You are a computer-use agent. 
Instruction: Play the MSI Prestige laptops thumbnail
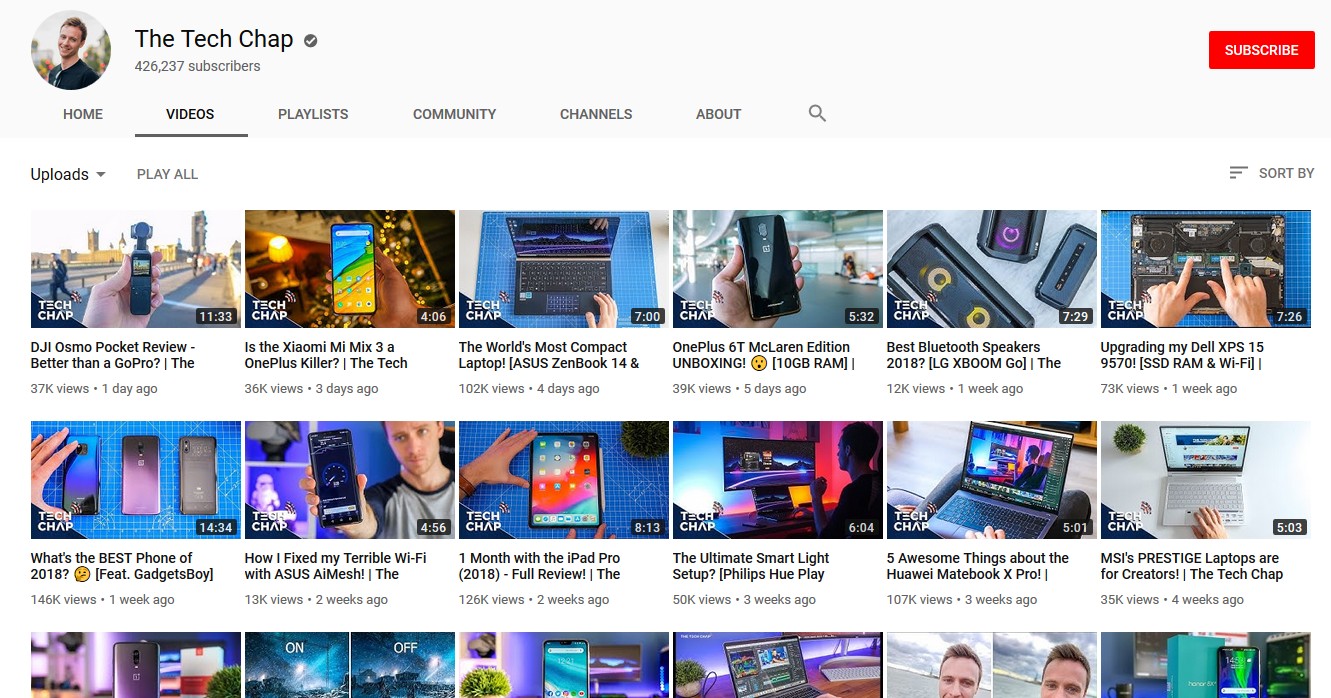pyautogui.click(x=1206, y=480)
